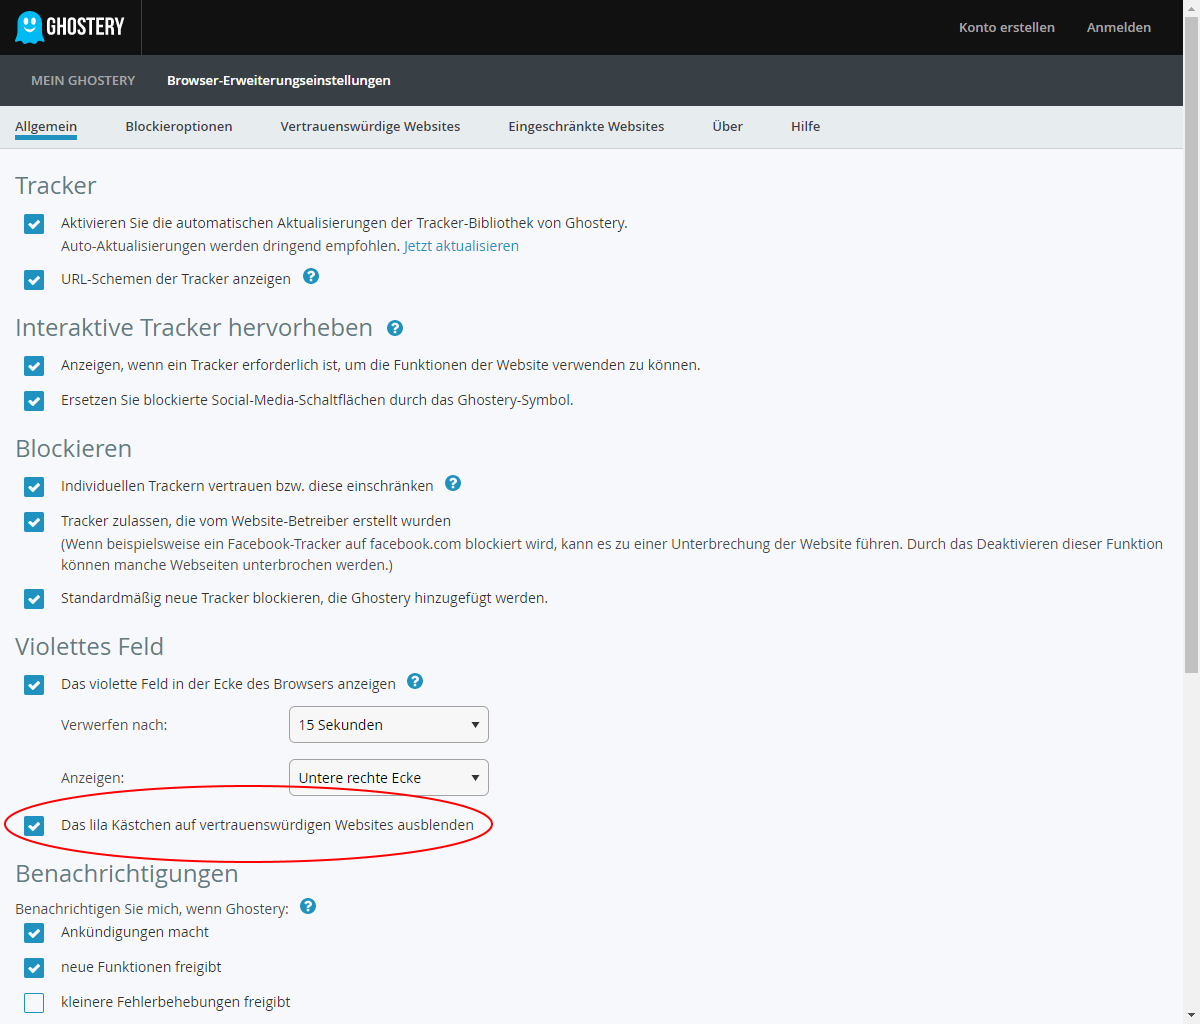This screenshot has height=1024, width=1200.
Task: Click the 'Tracker' section heading
Action: 56,186
